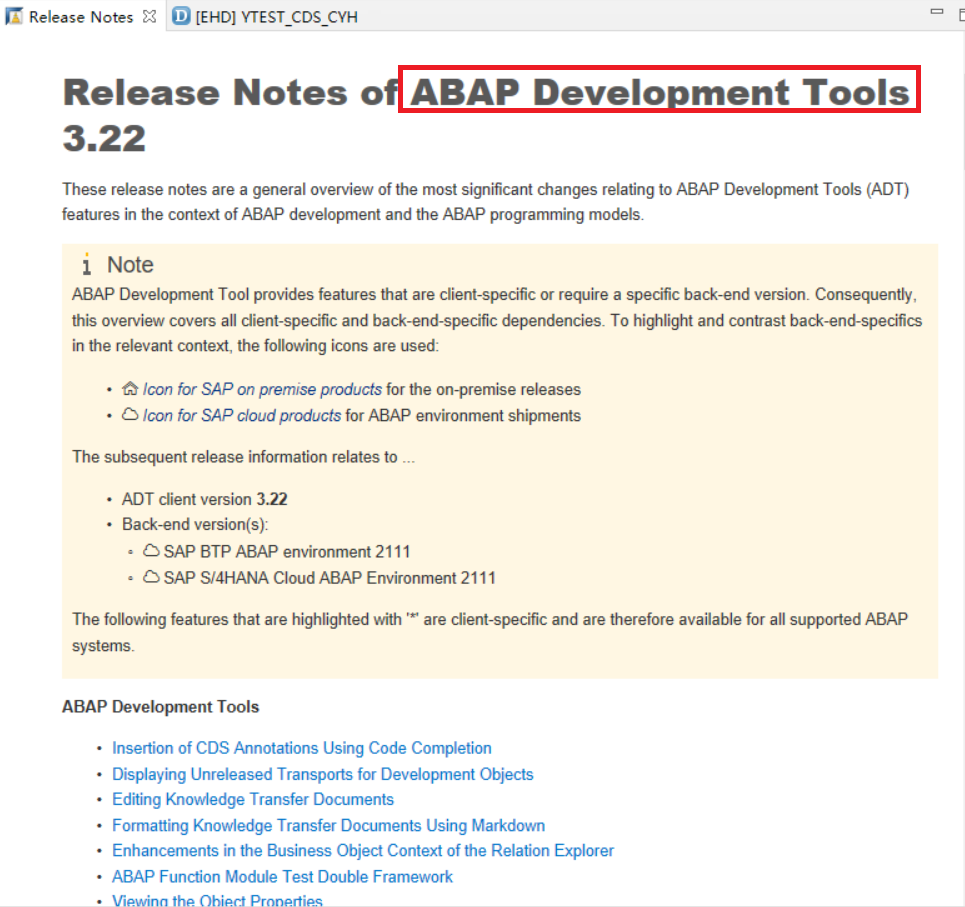The width and height of the screenshot is (965, 907).
Task: Open Displaying Unreleased Transports for Development Objects link
Action: point(322,774)
